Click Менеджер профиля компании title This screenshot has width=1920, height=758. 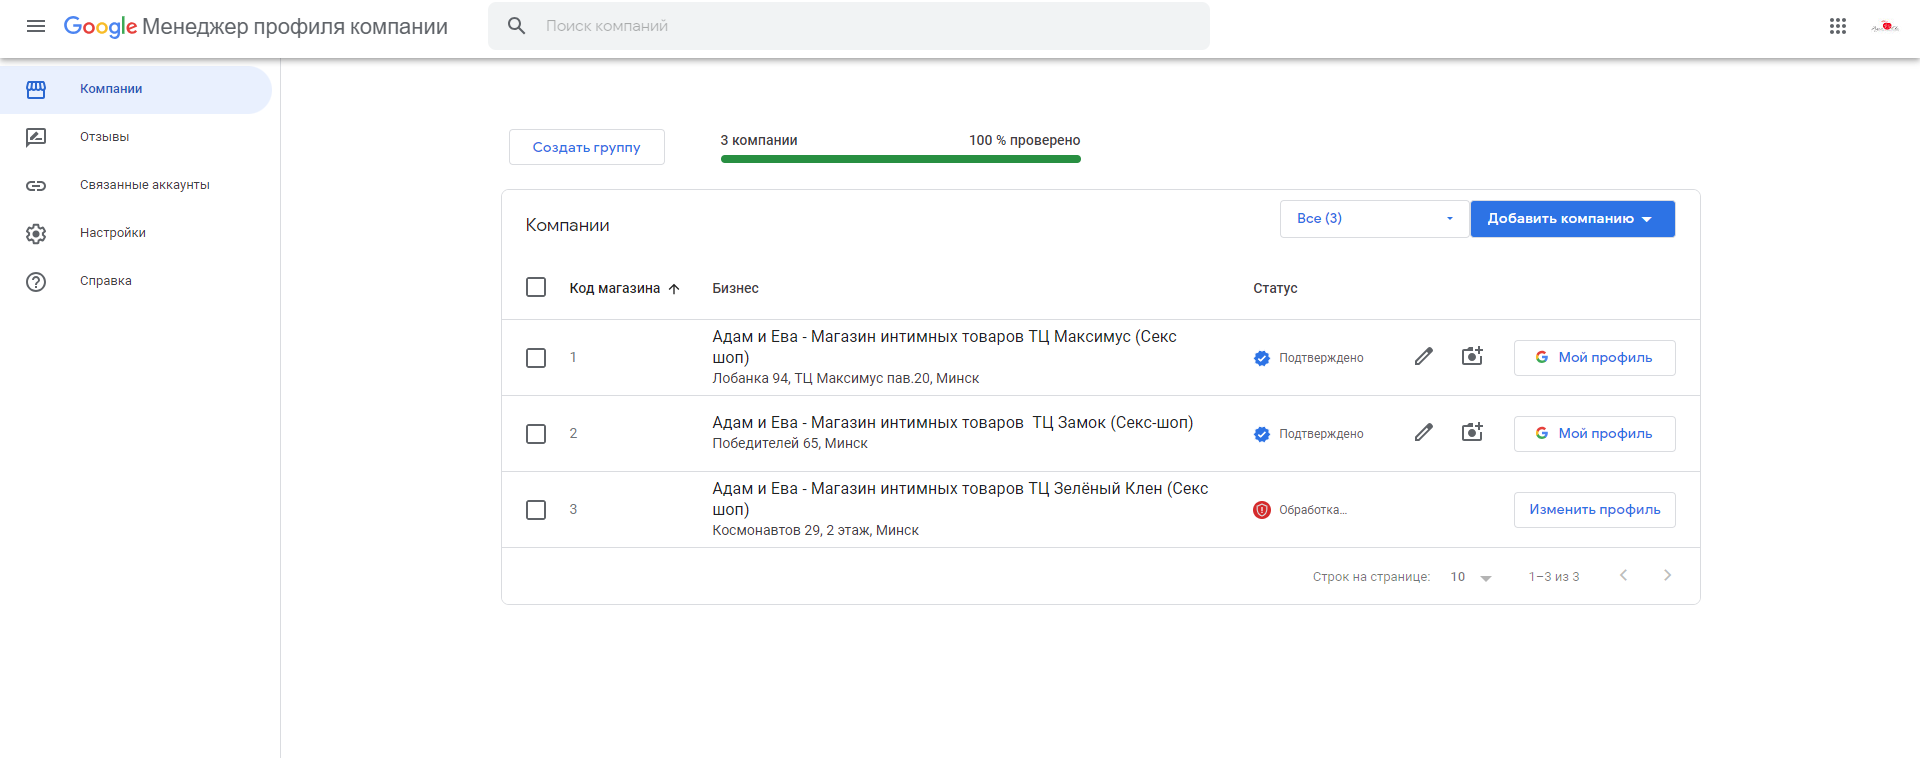click(295, 26)
